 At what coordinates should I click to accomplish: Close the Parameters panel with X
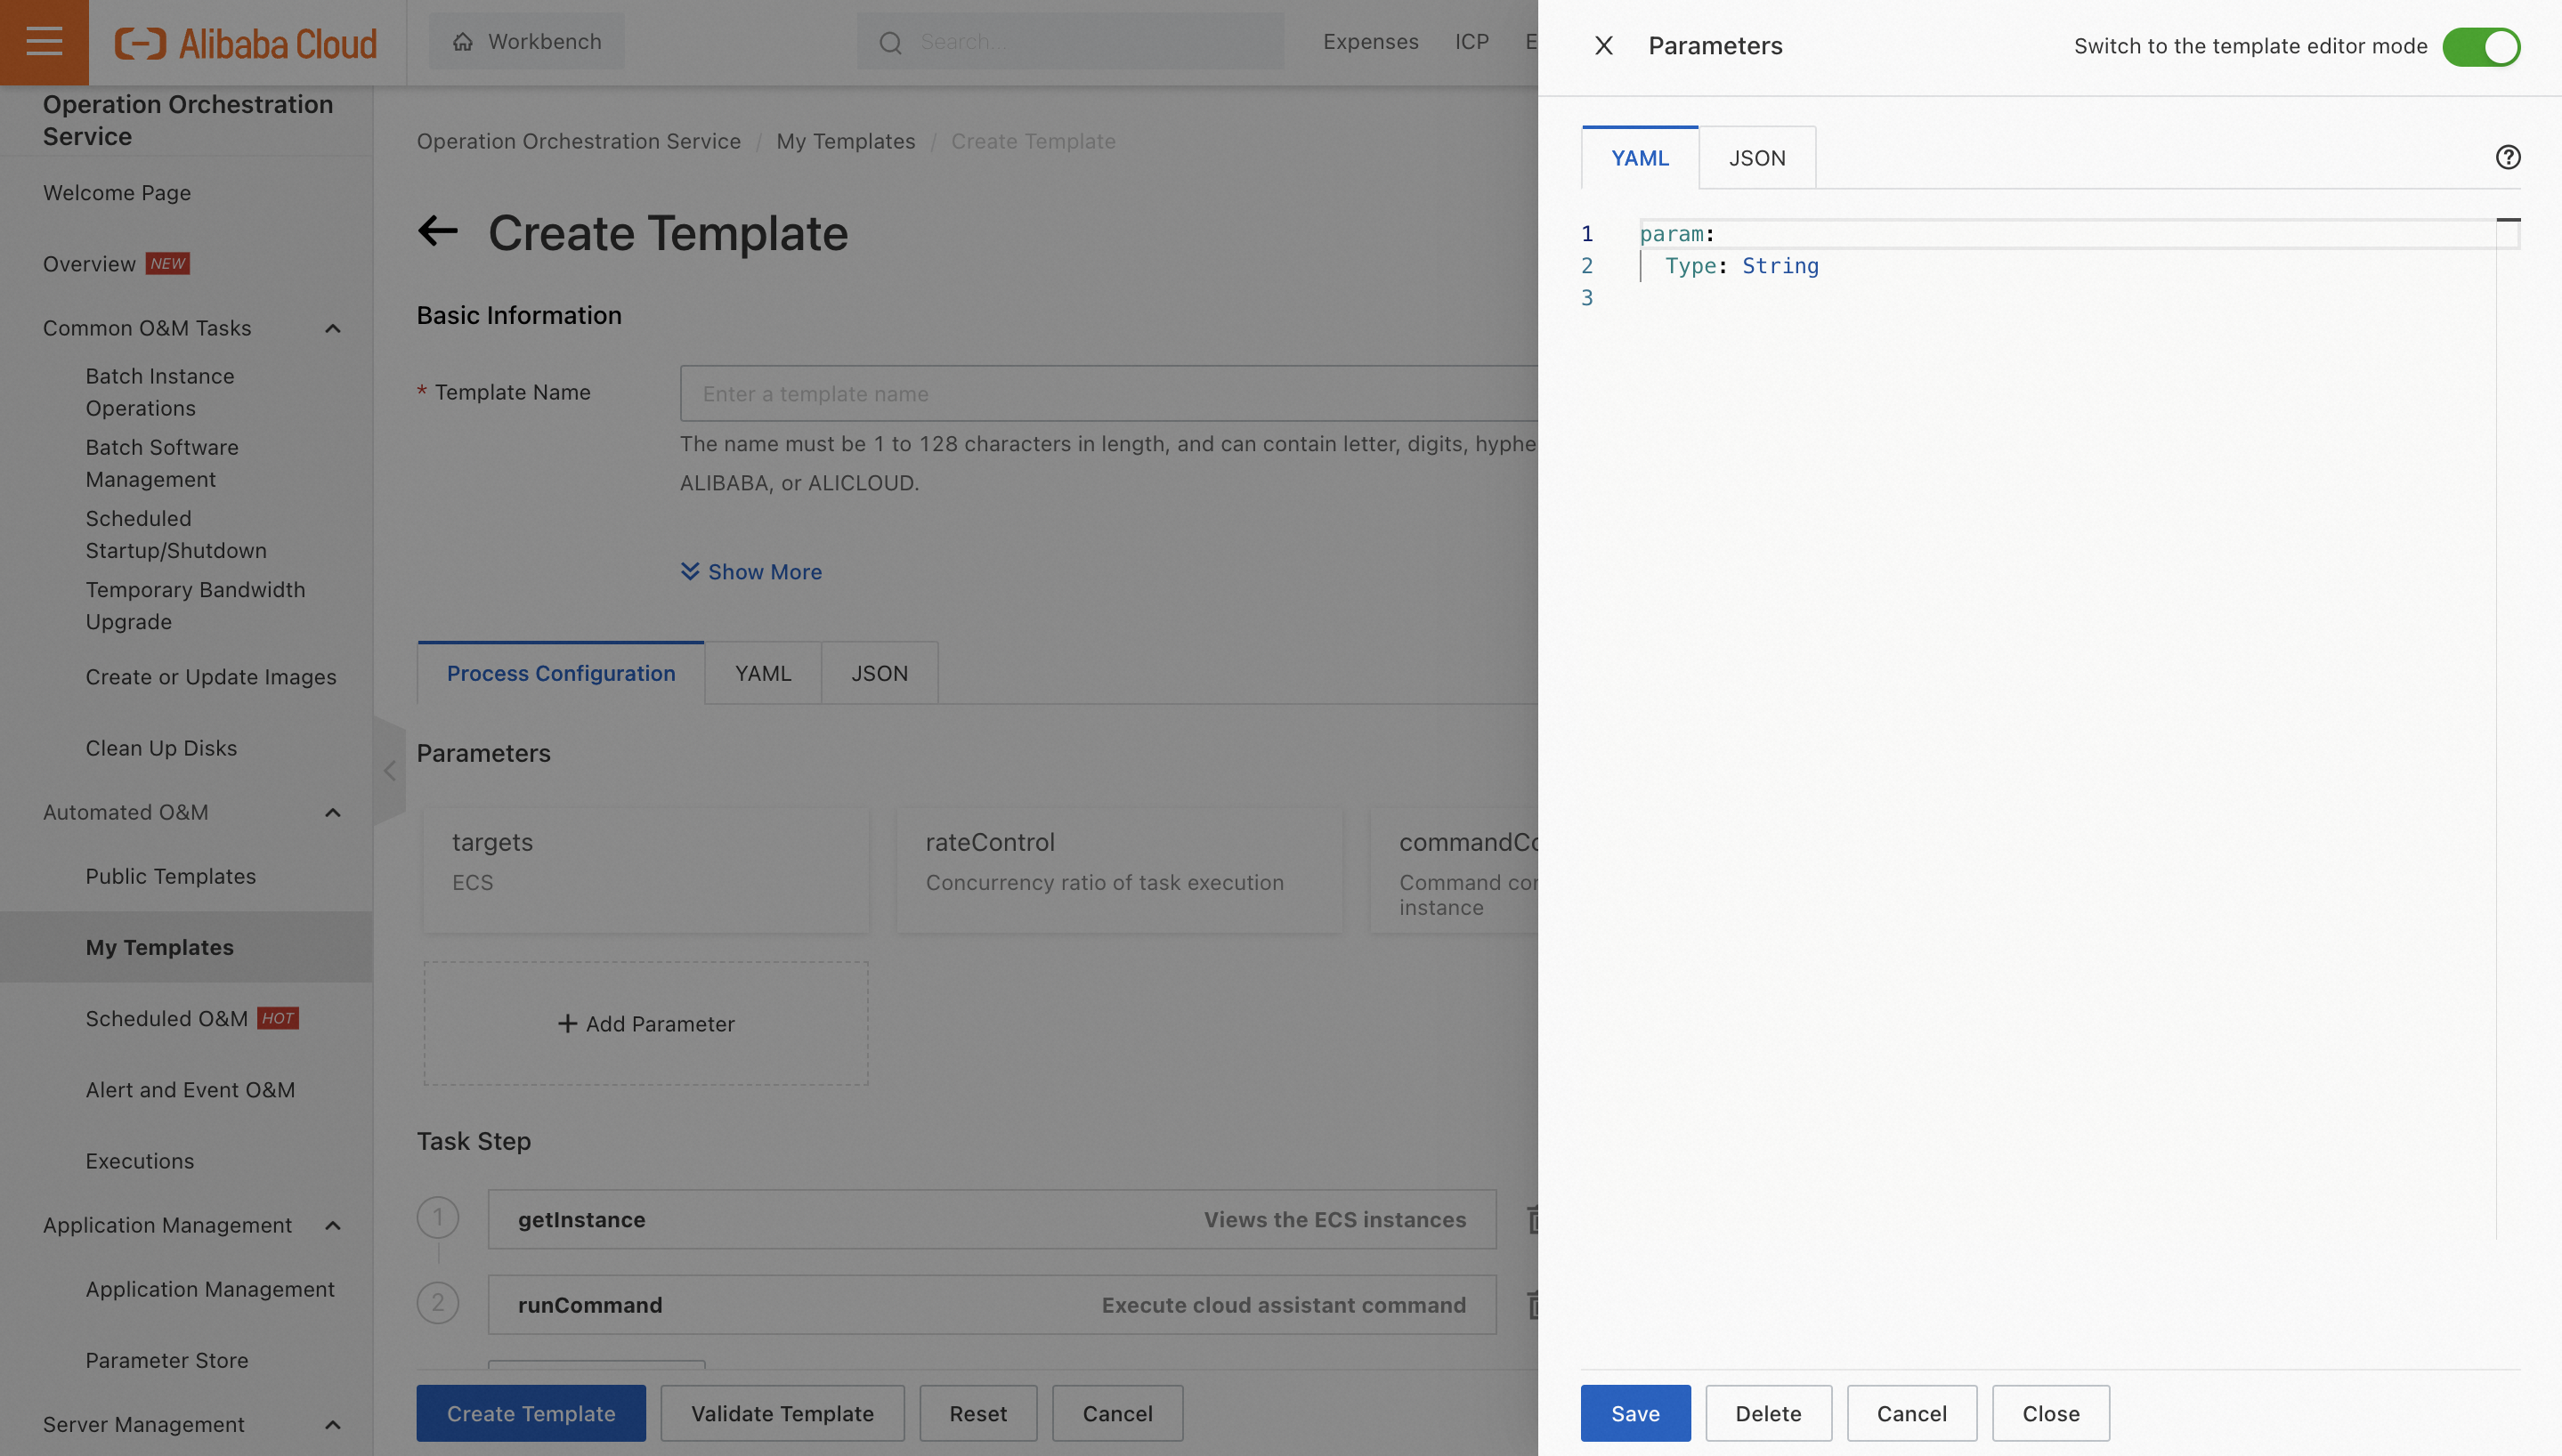tap(1603, 46)
